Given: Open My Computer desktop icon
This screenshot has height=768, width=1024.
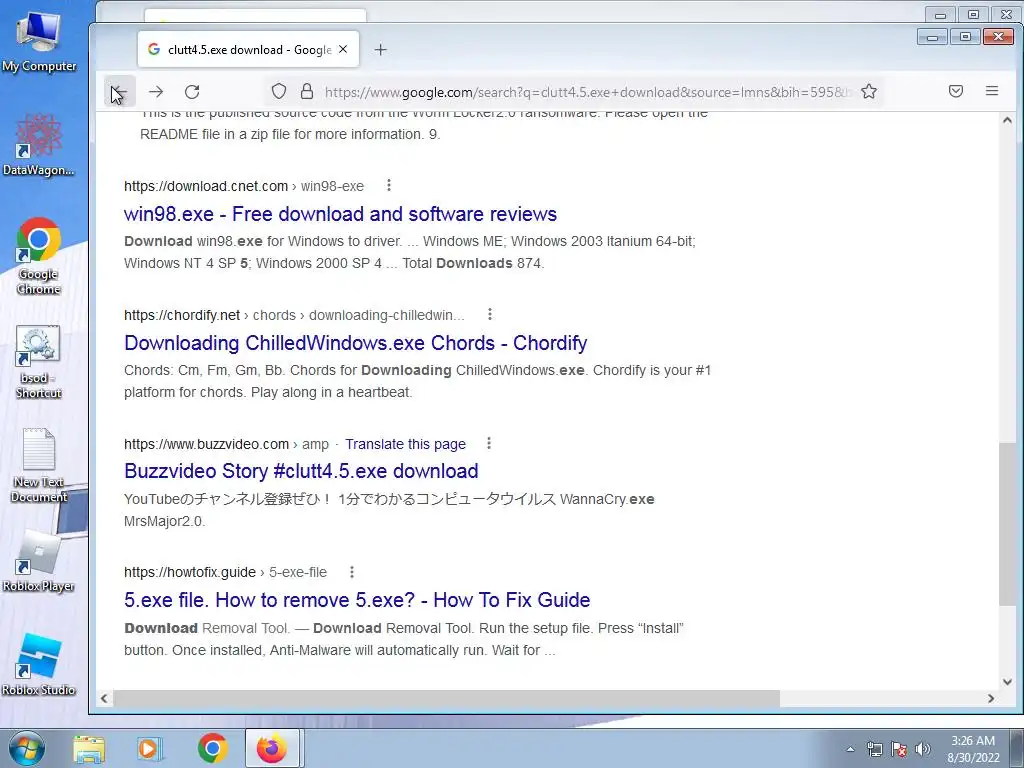Looking at the screenshot, I should click(x=39, y=40).
